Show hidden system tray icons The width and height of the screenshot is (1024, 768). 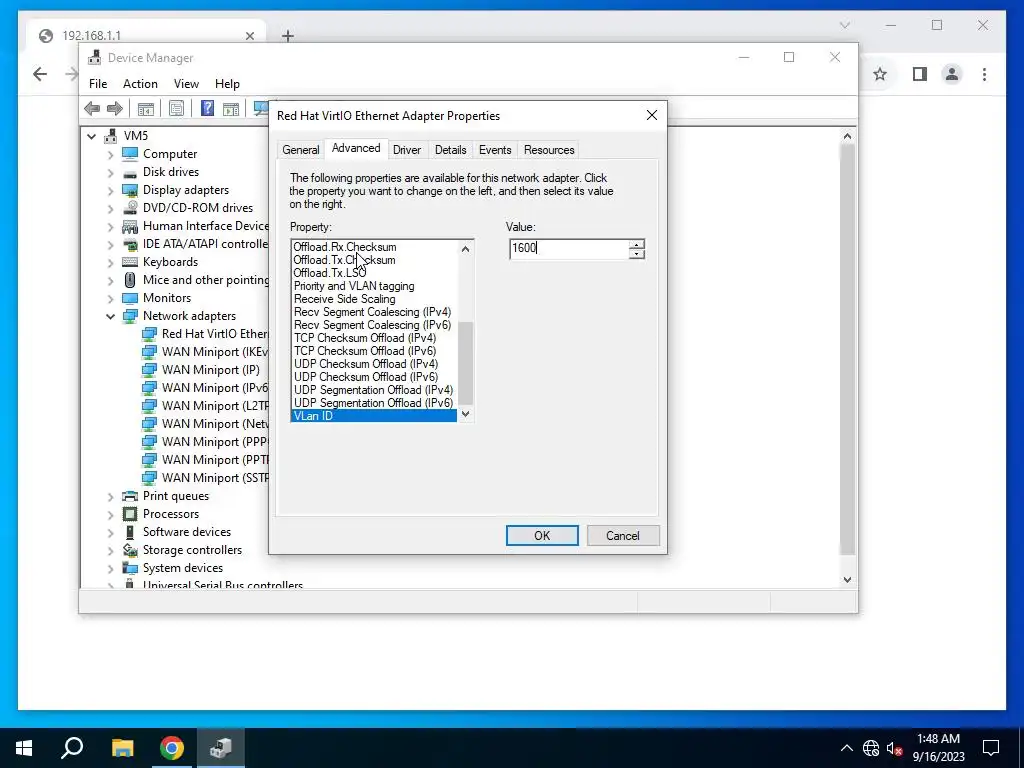click(846, 748)
